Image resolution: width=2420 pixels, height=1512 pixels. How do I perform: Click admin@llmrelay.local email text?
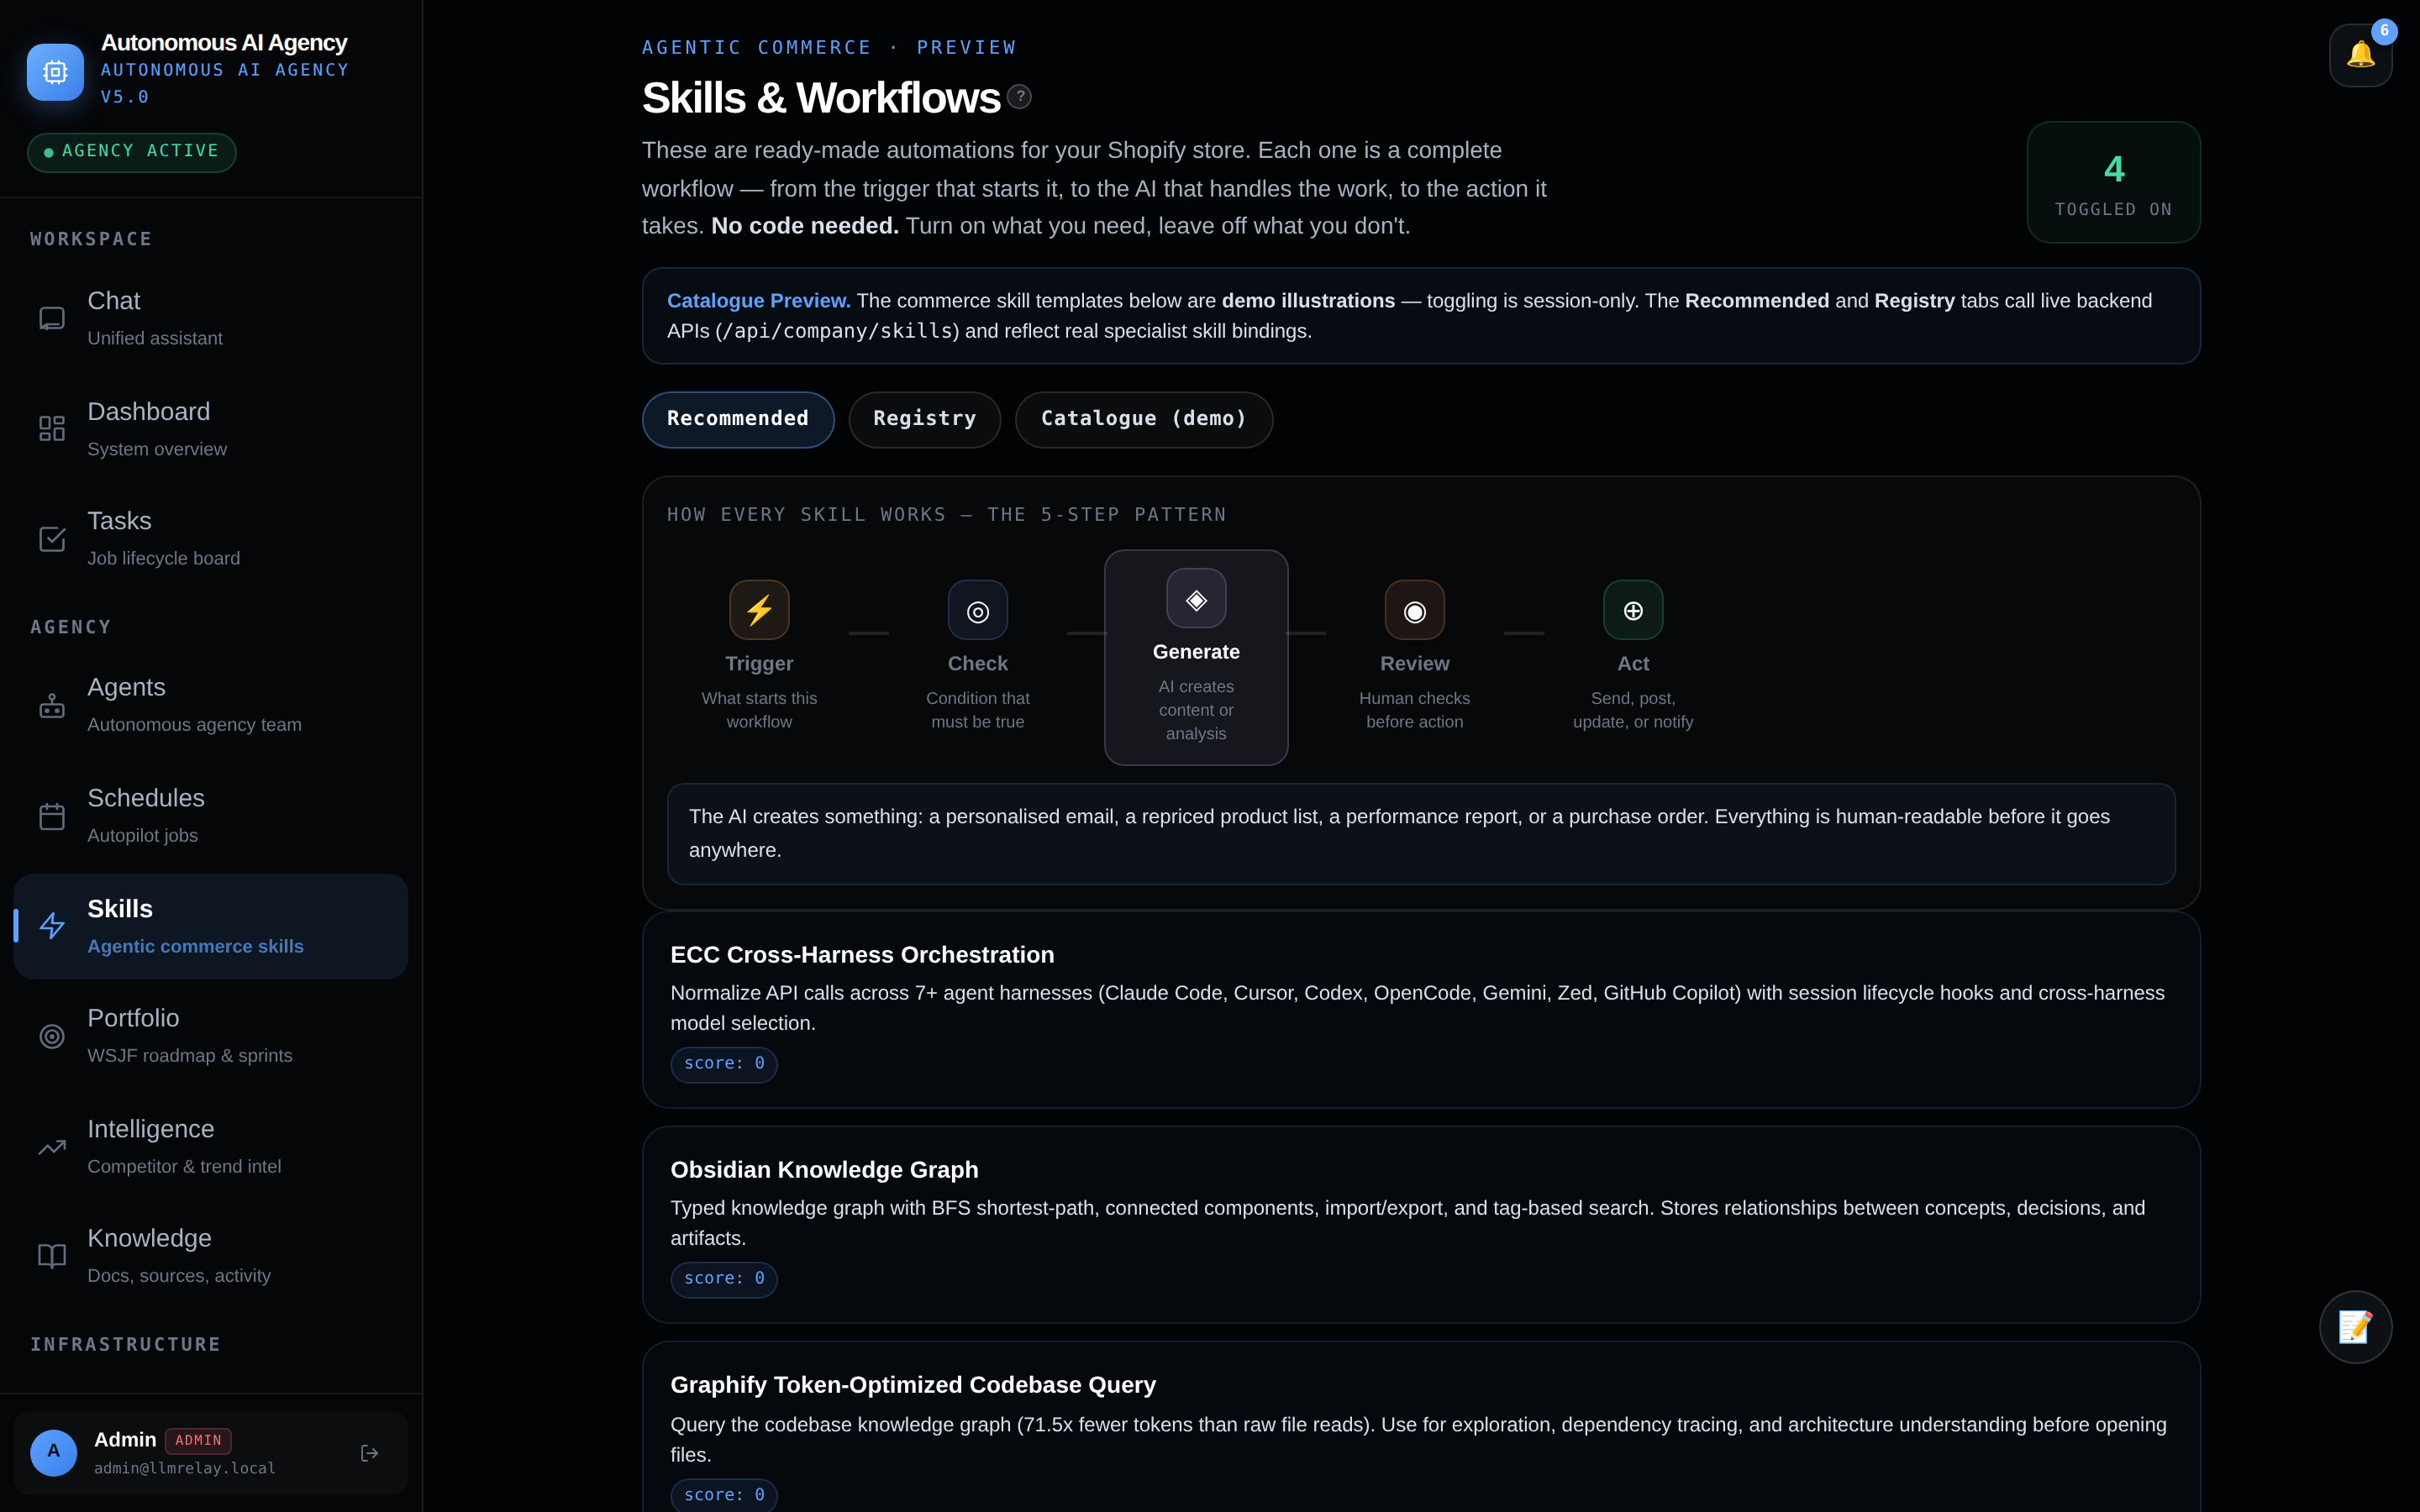point(185,1468)
